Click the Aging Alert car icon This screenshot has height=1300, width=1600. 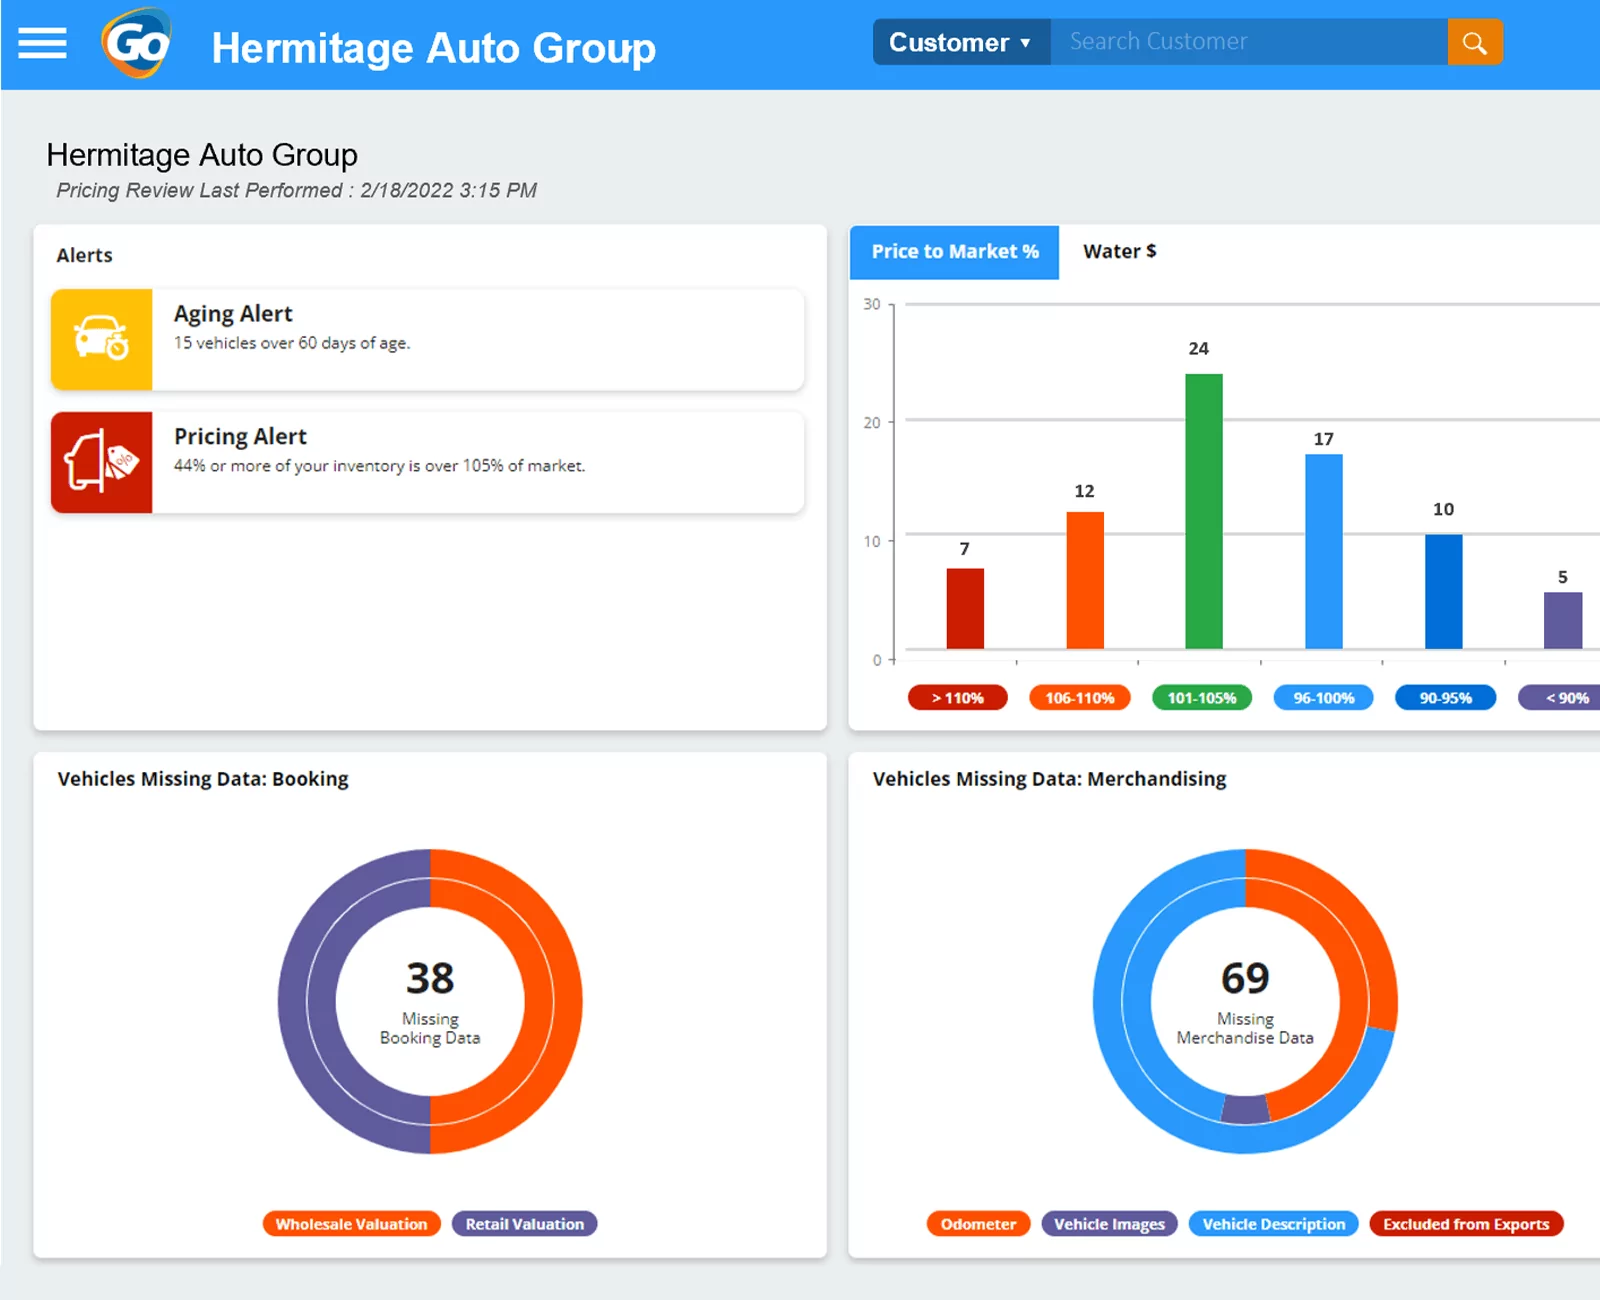[101, 339]
